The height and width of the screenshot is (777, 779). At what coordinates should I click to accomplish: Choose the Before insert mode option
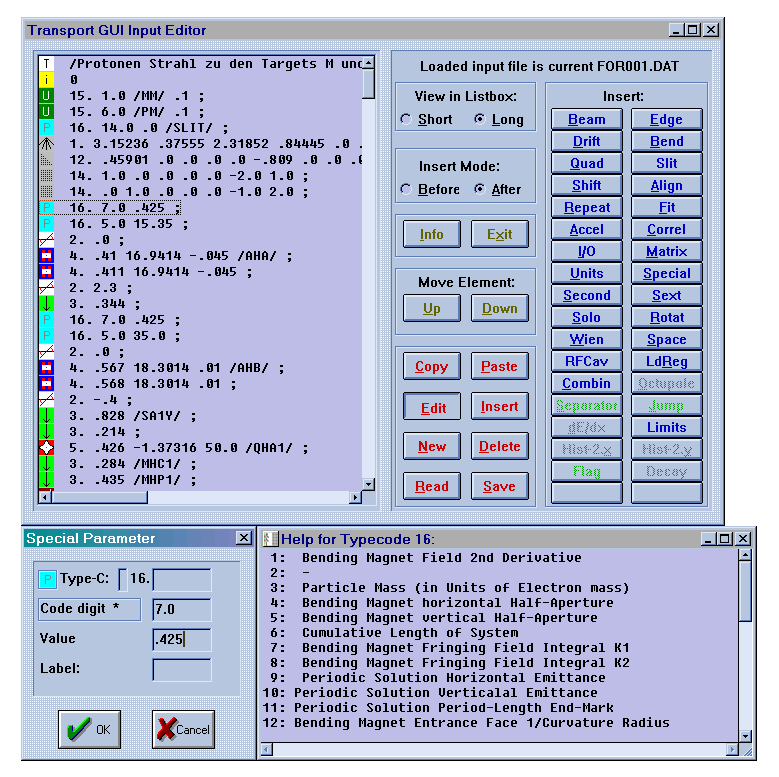405,189
